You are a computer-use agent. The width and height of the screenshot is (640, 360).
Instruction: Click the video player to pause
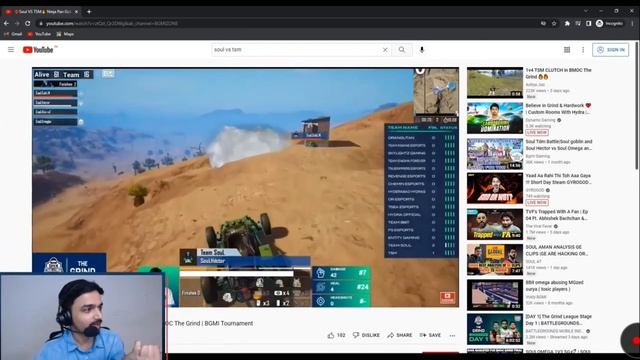click(245, 187)
